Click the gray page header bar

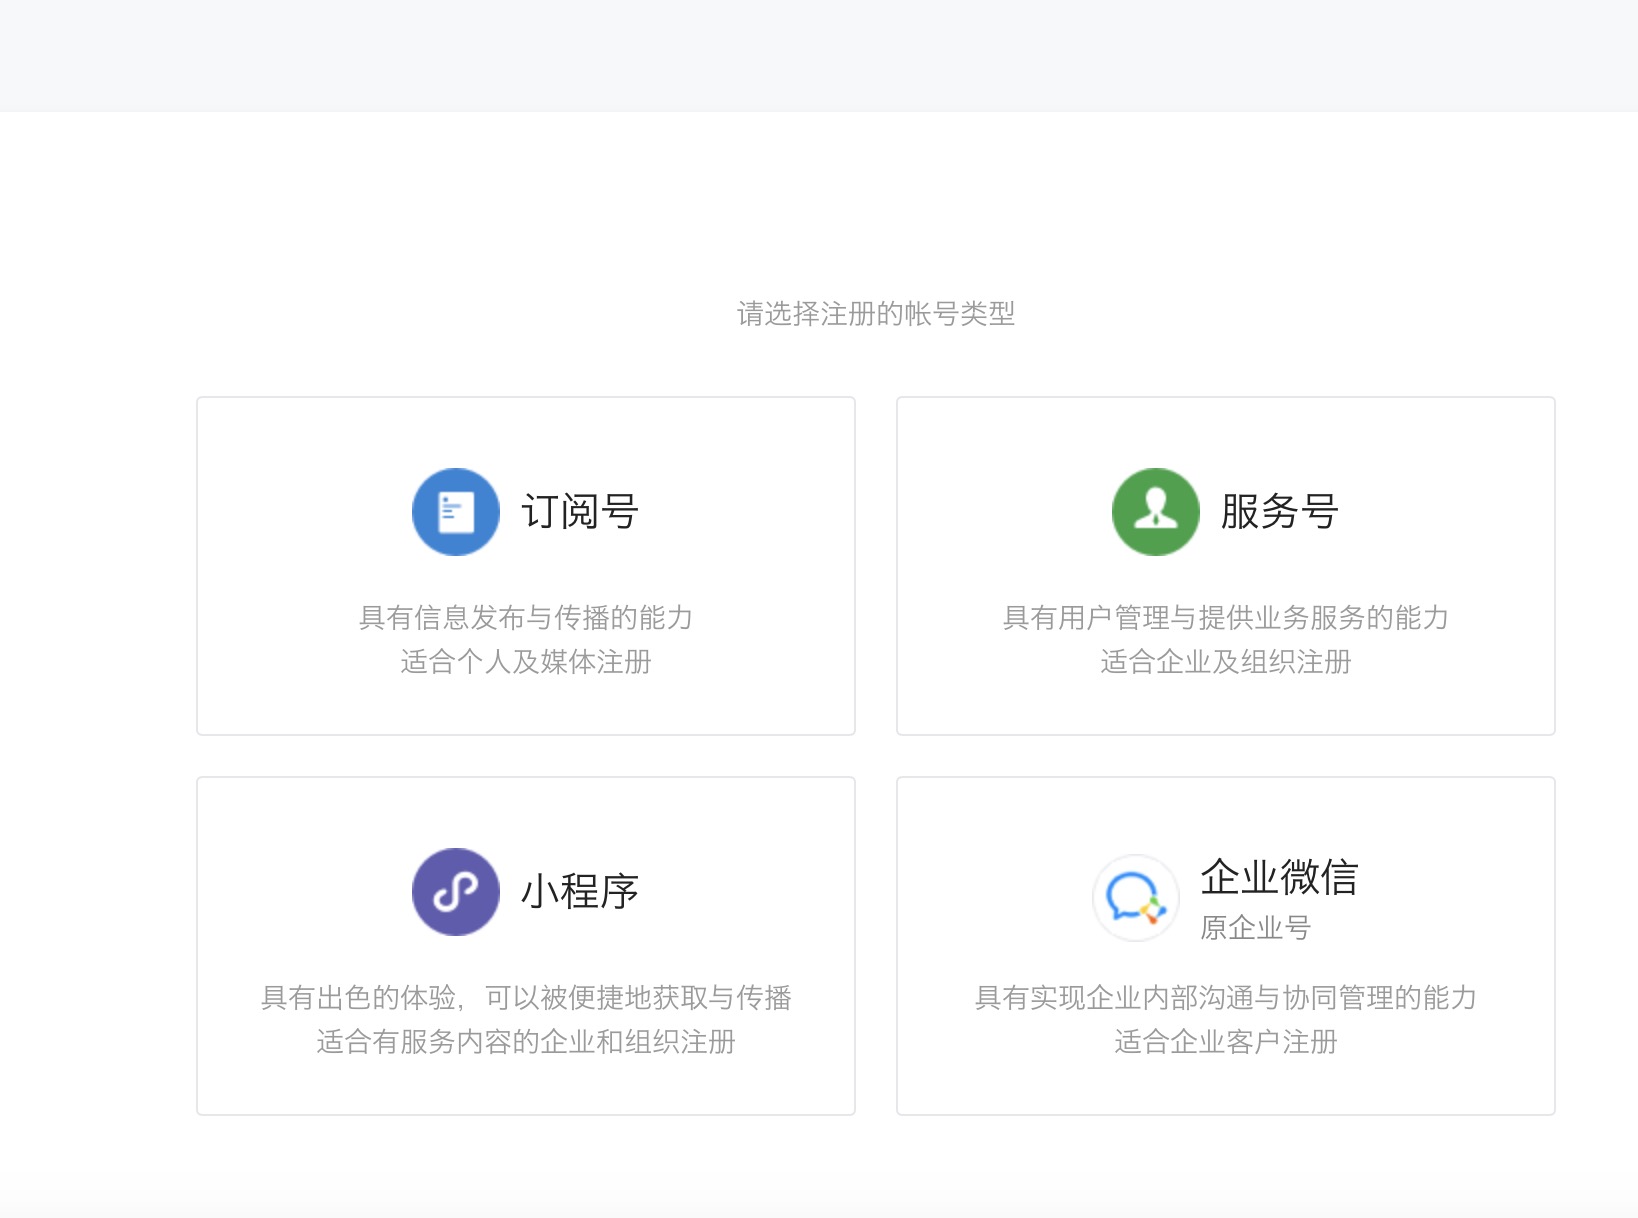[x=819, y=55]
